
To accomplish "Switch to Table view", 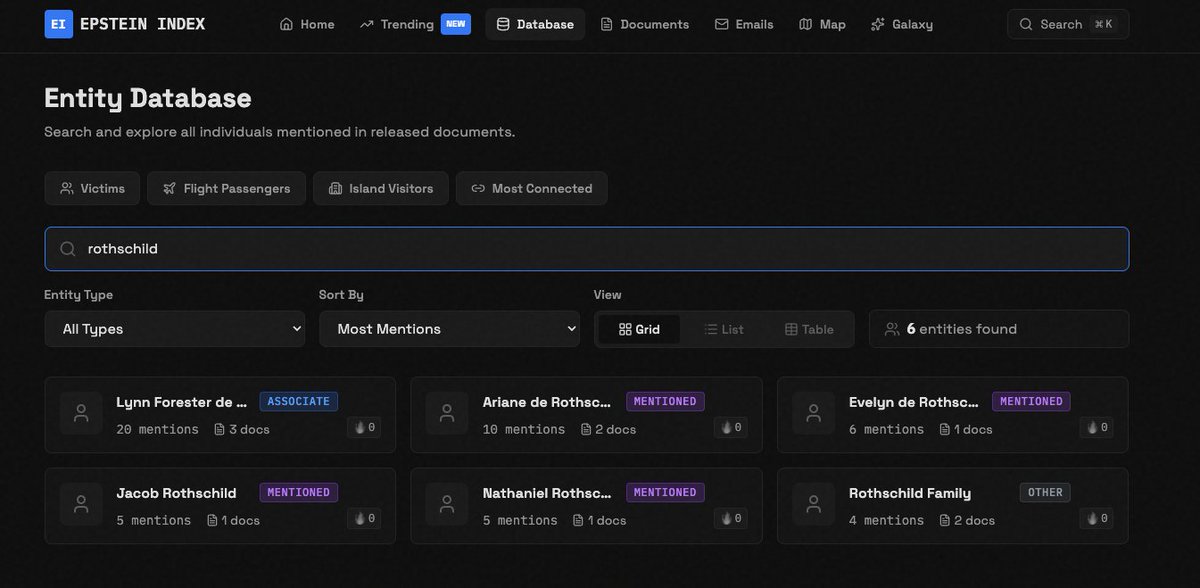I will (809, 329).
